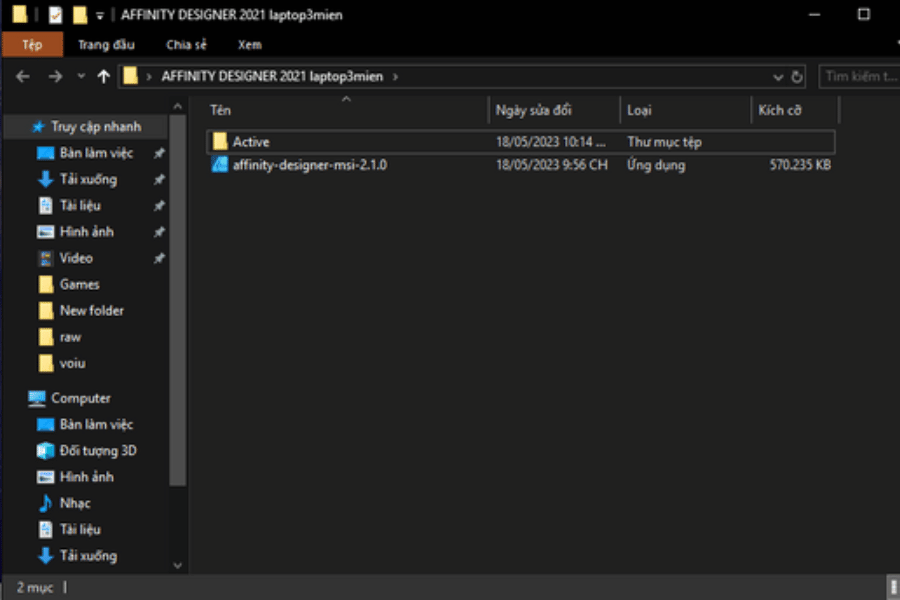Click the affinity-designer-msi installer file icon
Viewport: 900px width, 600px height.
pos(220,165)
